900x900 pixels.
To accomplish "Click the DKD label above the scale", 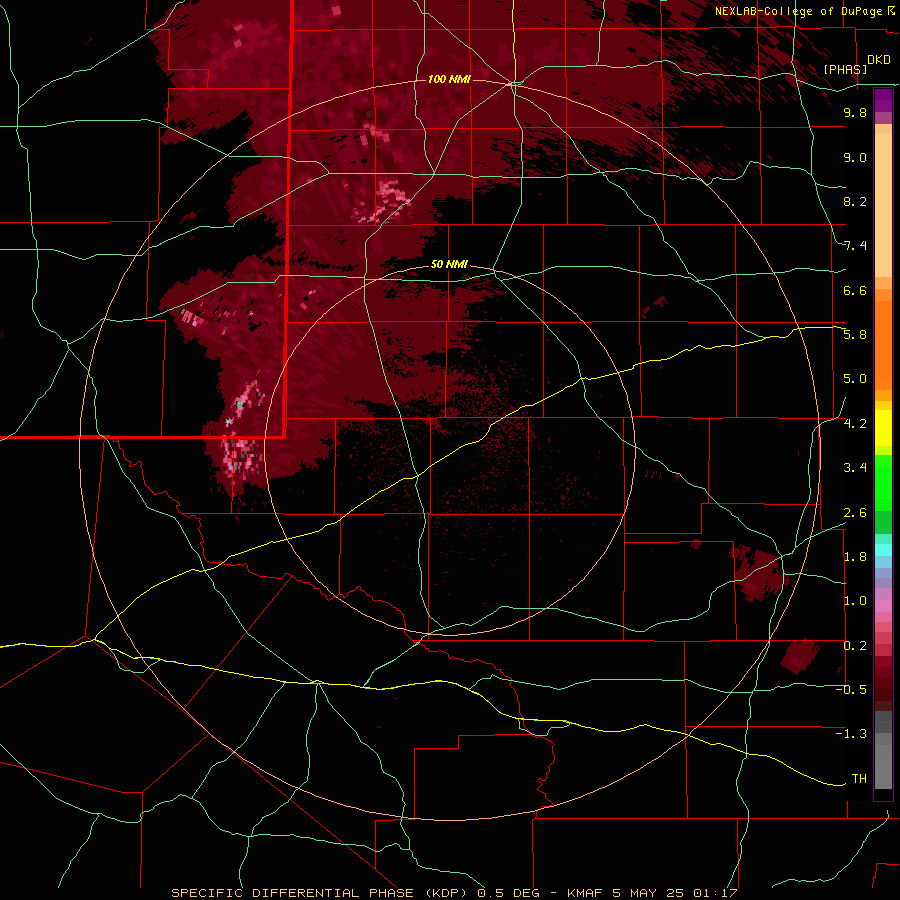I will tap(879, 60).
